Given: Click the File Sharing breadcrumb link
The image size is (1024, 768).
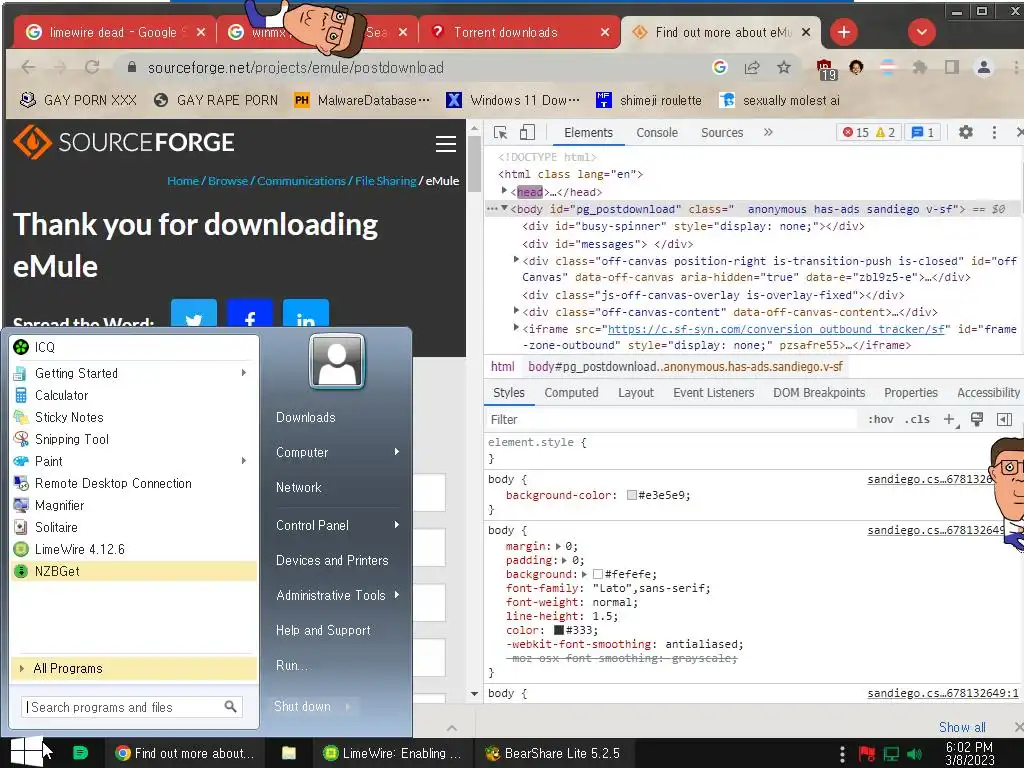Looking at the screenshot, I should [385, 181].
